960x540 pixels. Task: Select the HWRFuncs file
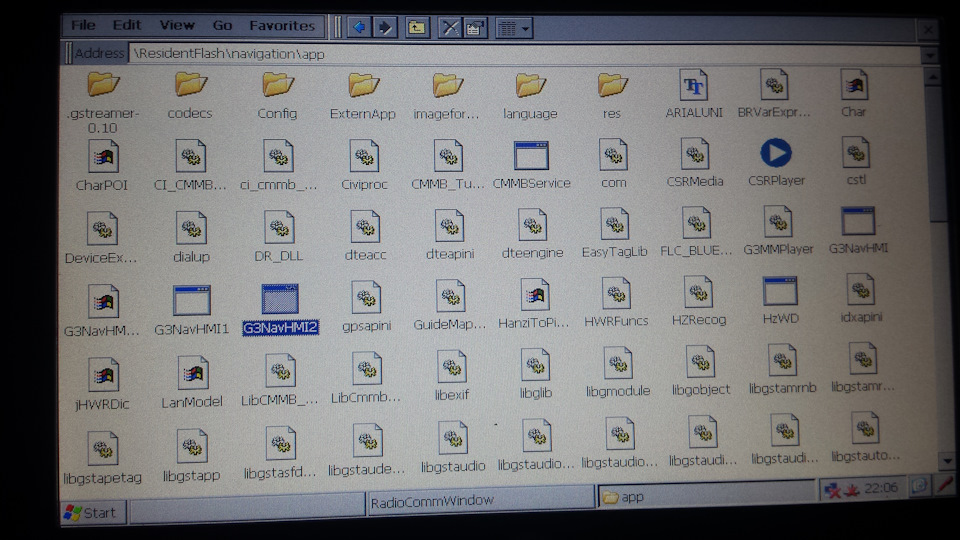(616, 302)
